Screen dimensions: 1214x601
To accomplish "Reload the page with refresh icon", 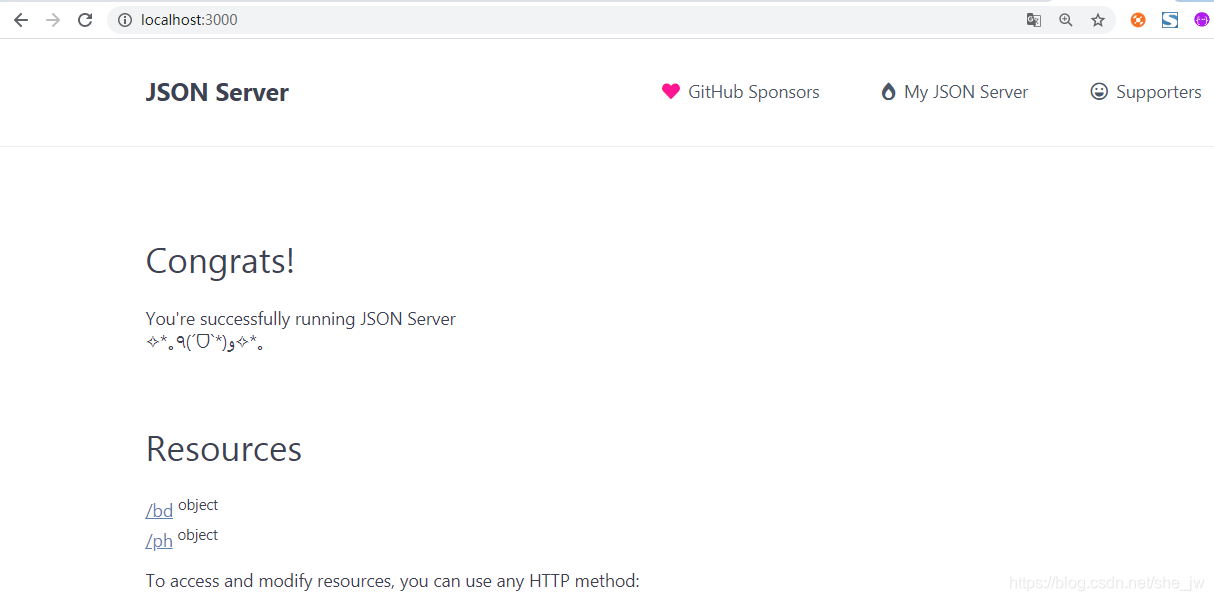I will [85, 20].
